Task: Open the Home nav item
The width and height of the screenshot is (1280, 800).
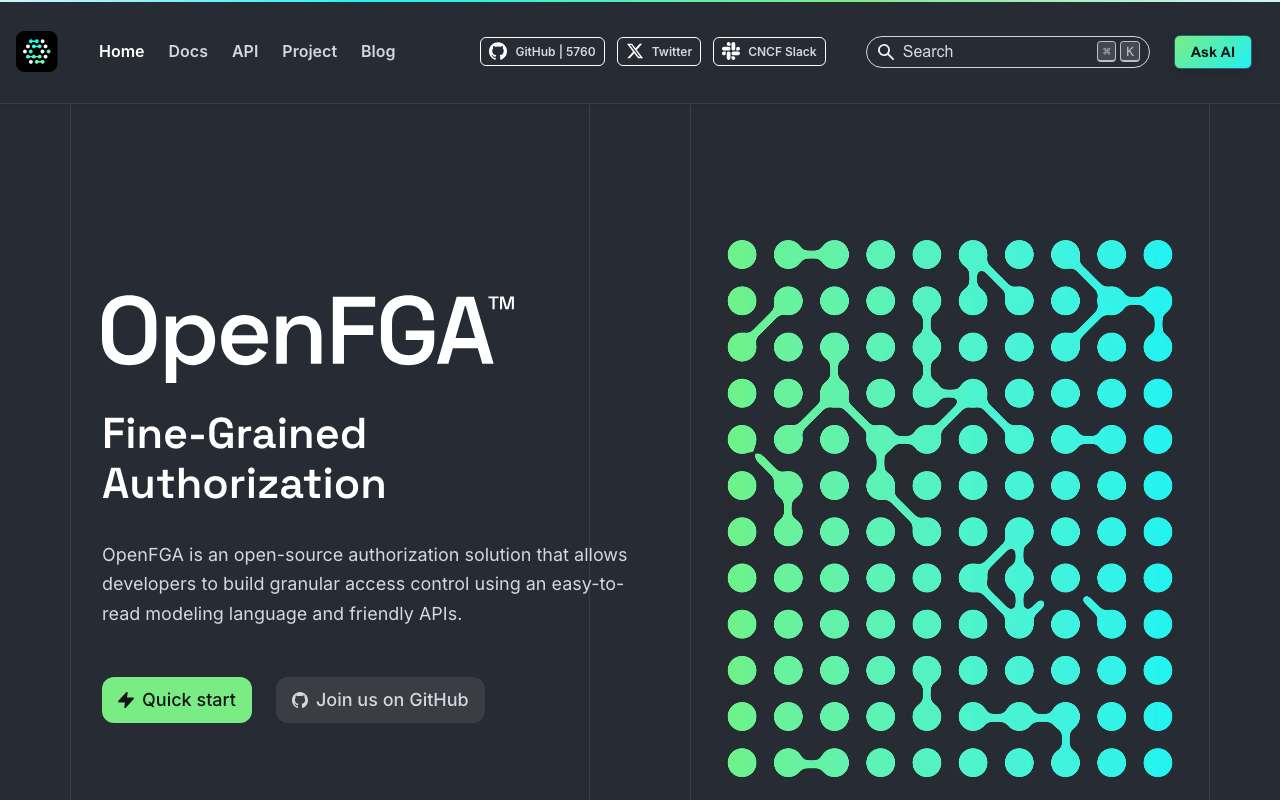Action: click(122, 51)
